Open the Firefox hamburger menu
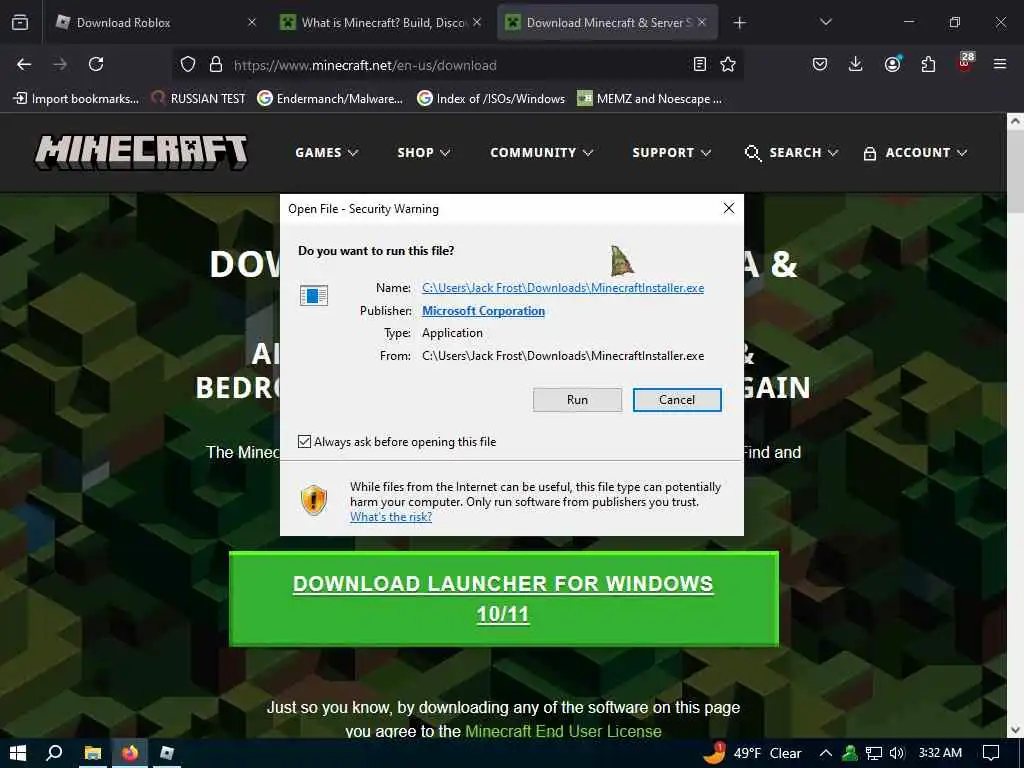 (1000, 64)
